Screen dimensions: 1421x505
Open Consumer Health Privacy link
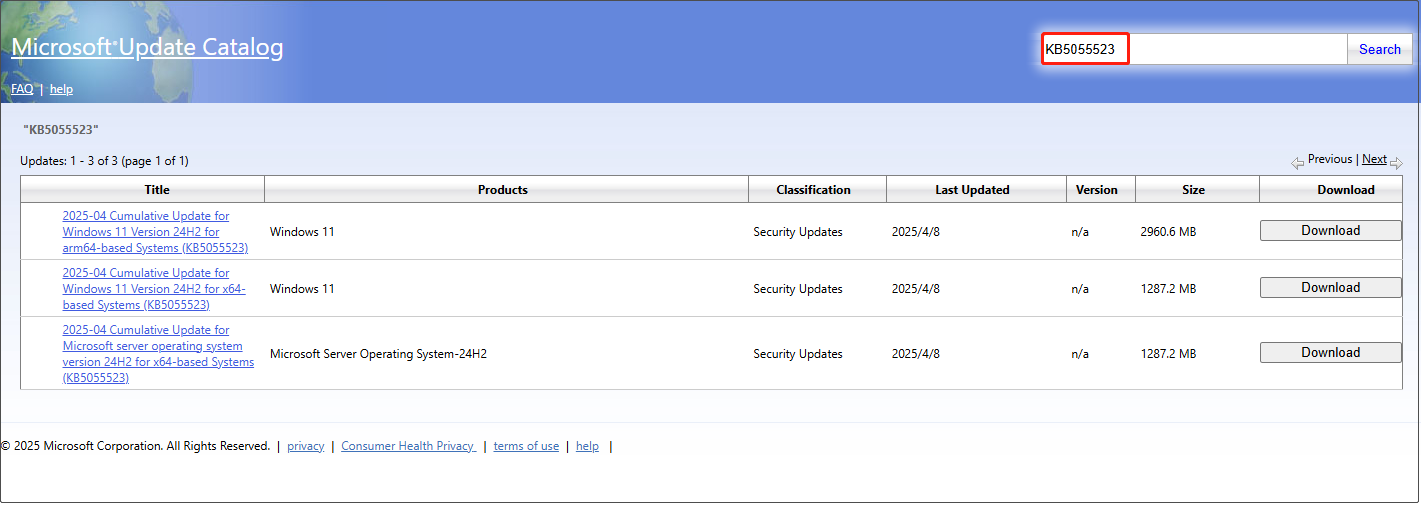pos(408,446)
